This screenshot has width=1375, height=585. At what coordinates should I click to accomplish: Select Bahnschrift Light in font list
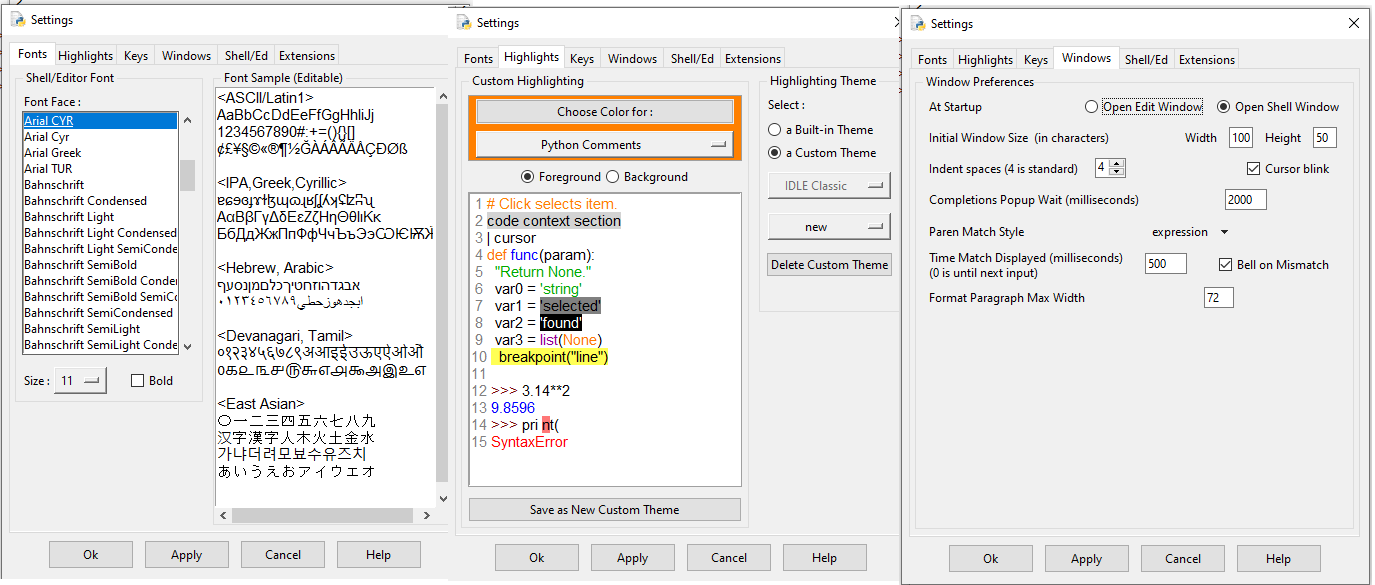pyautogui.click(x=69, y=217)
